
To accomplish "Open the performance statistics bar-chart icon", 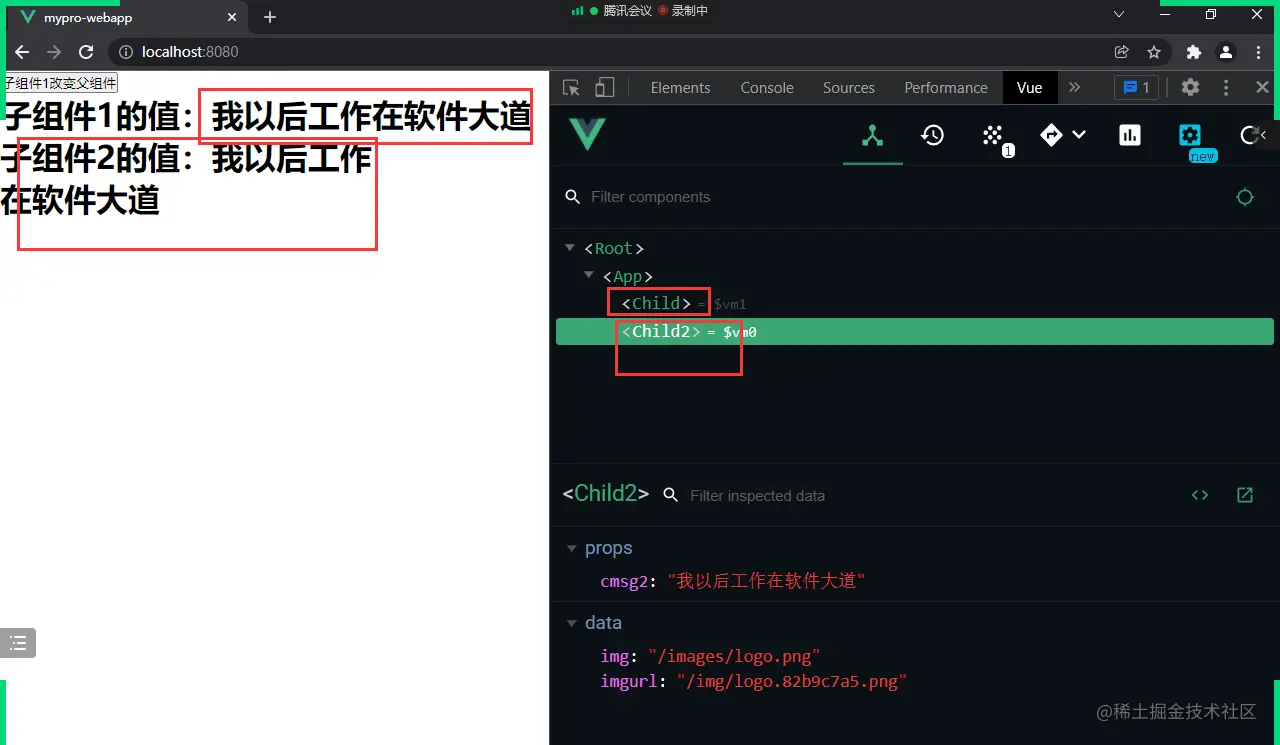I will tap(1130, 135).
